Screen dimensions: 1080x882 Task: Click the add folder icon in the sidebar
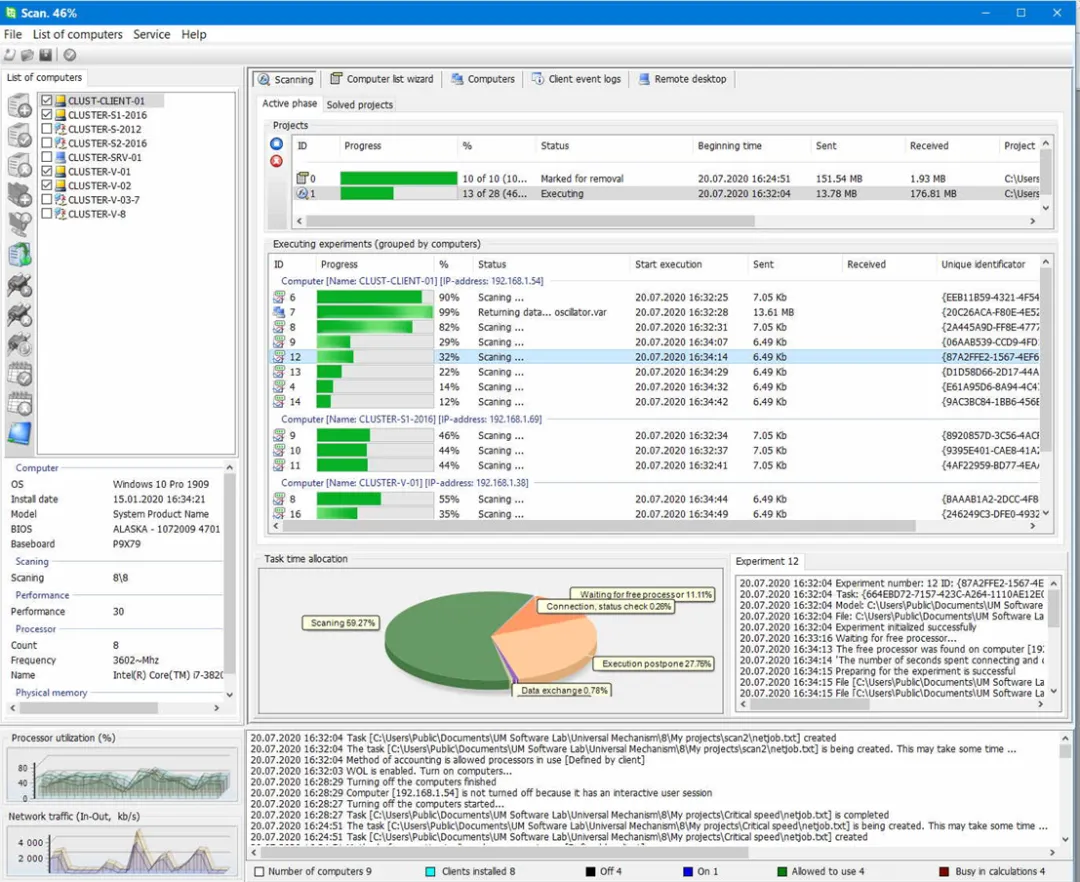[x=19, y=194]
